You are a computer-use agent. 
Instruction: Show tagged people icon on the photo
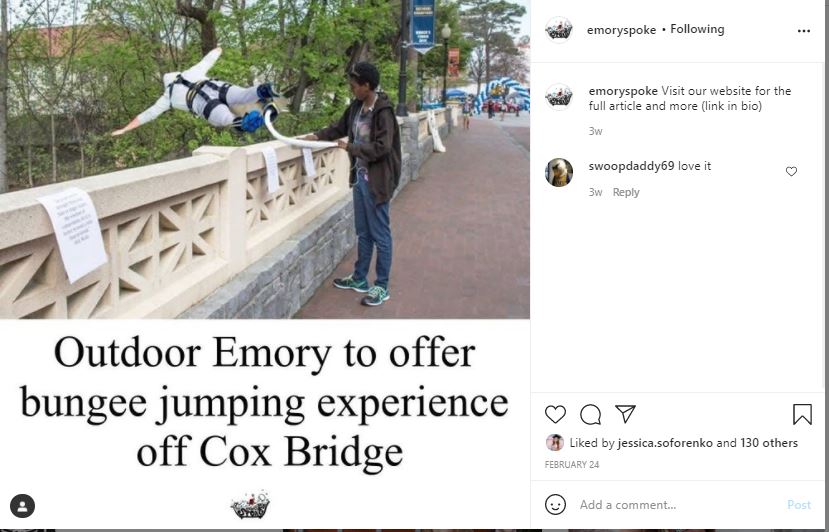(23, 506)
